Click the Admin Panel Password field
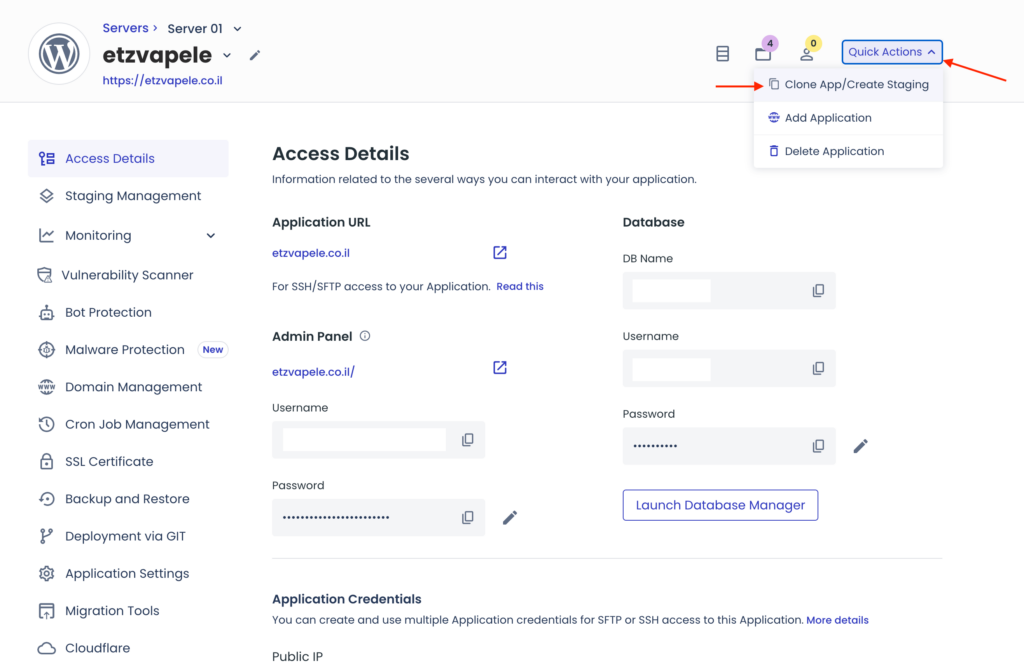Image resolution: width=1024 pixels, height=666 pixels. pyautogui.click(x=379, y=517)
